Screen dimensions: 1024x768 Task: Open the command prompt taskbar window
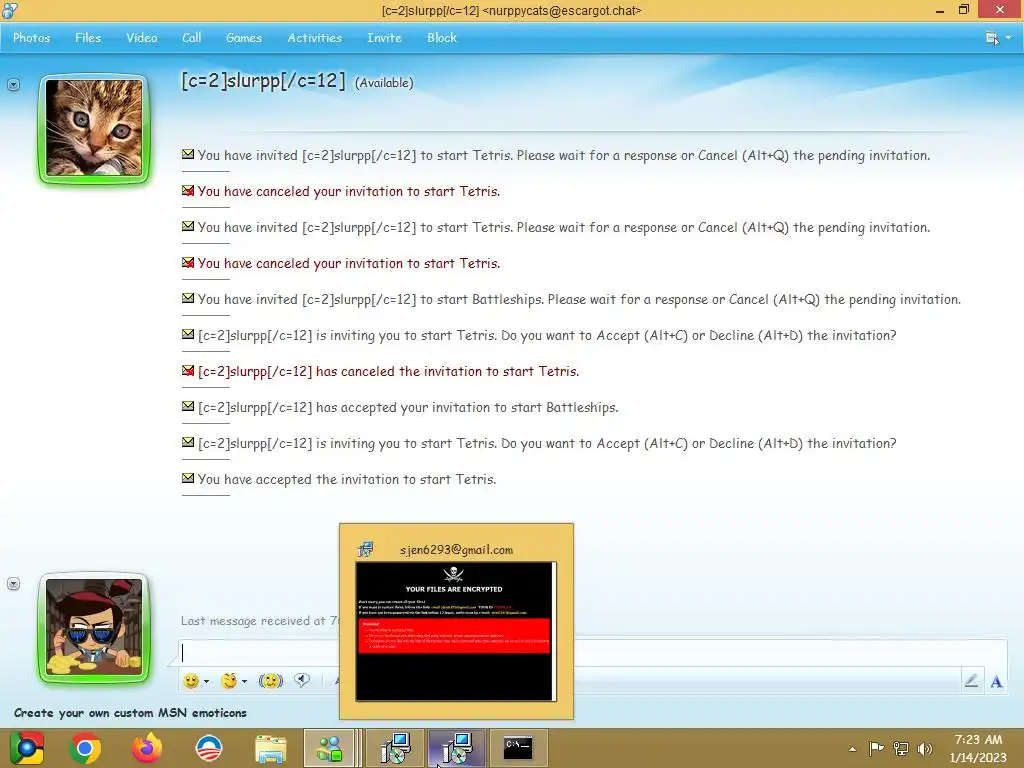(519, 748)
